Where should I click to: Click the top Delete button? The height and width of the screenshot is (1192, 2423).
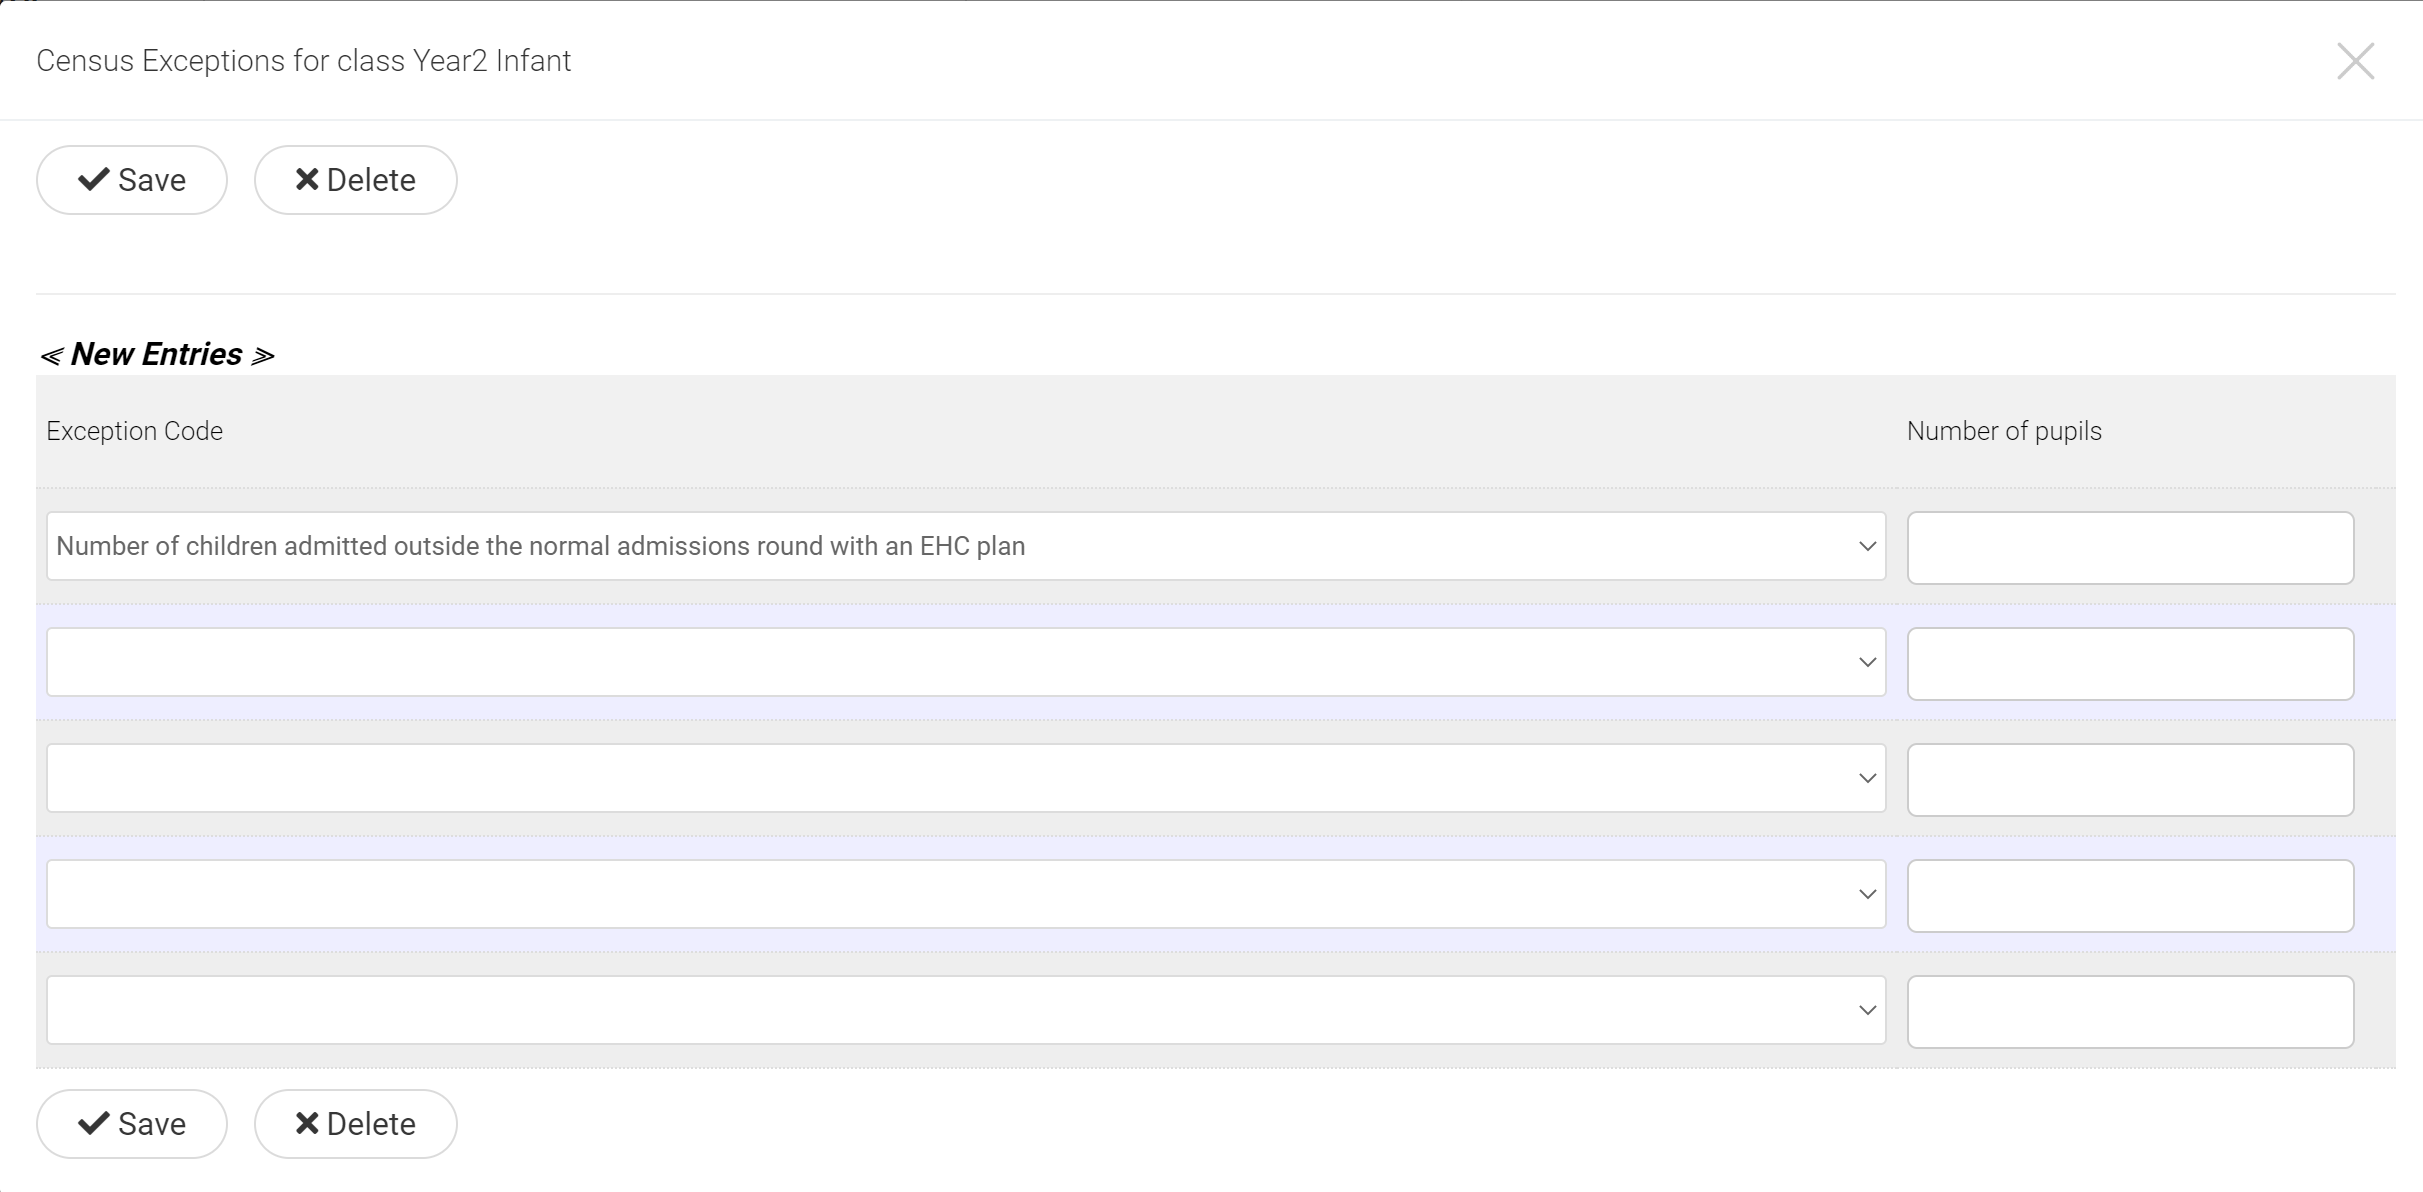pos(355,180)
